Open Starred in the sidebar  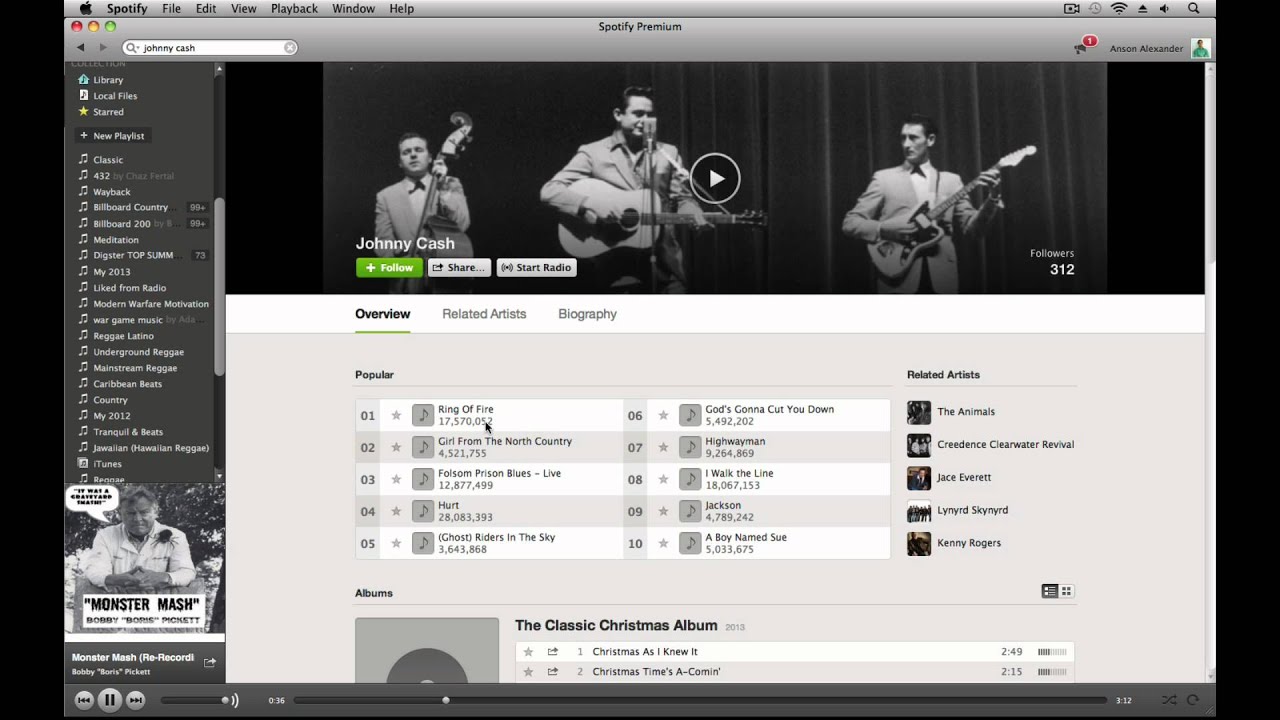(x=108, y=112)
